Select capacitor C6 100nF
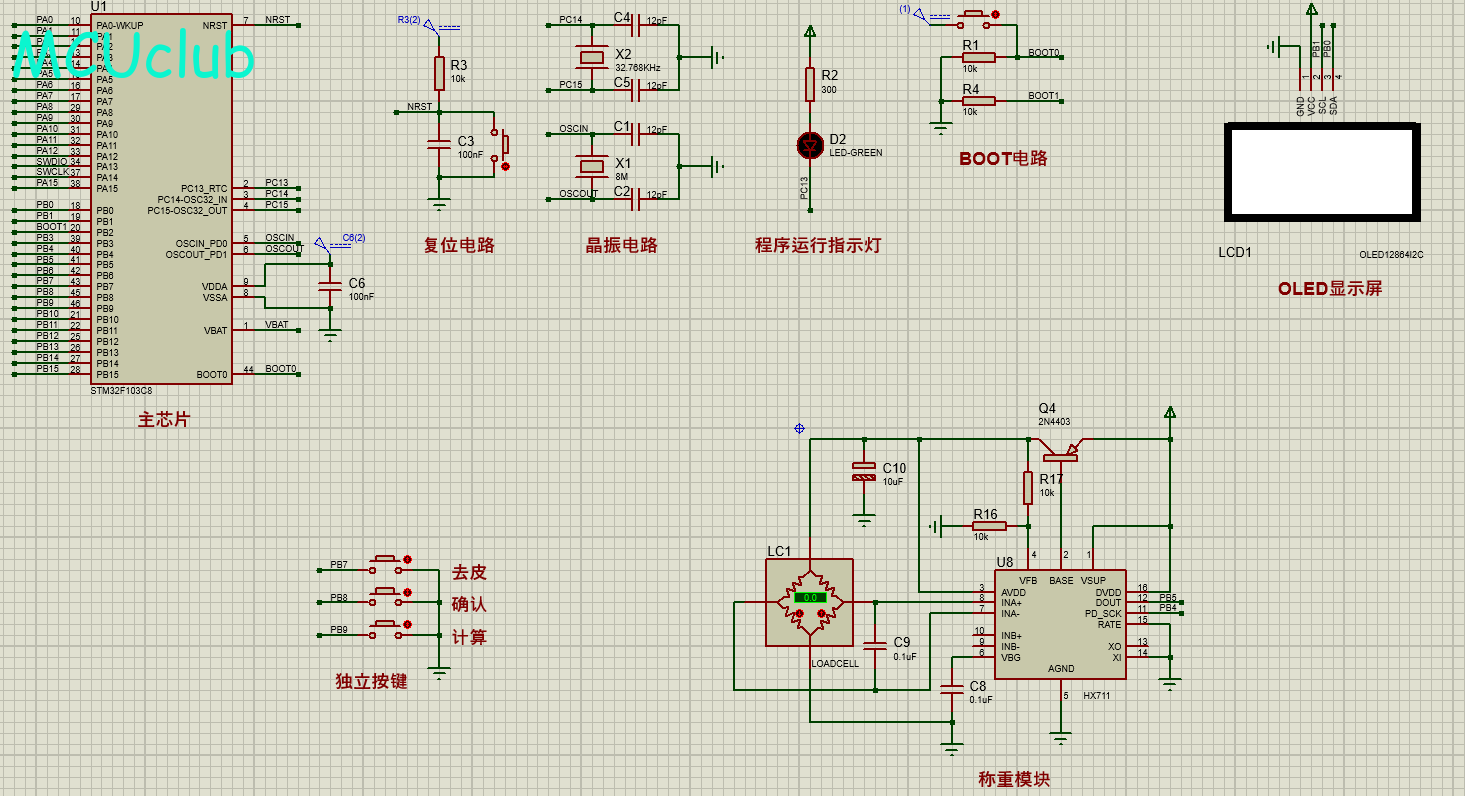This screenshot has width=1465, height=796. point(330,287)
